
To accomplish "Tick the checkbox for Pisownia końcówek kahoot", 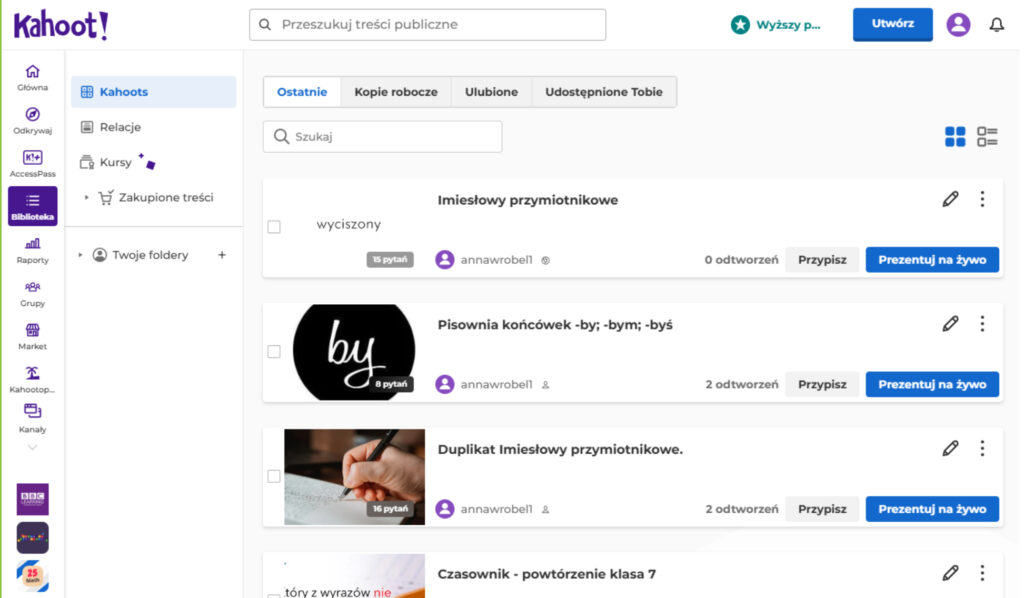I will coord(274,351).
